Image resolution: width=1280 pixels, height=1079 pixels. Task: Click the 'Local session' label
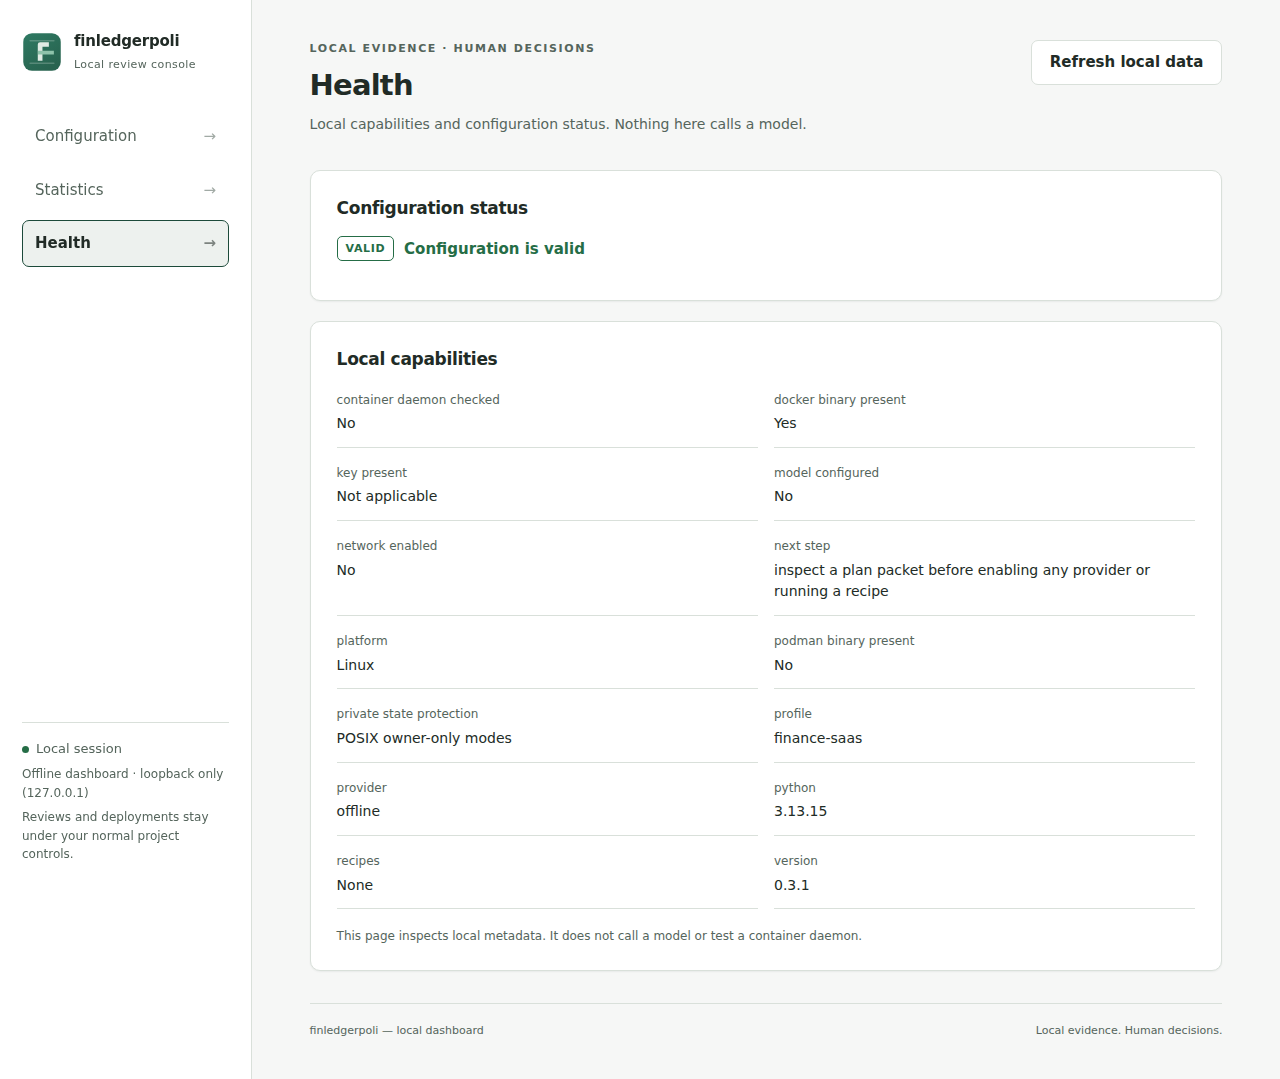[79, 748]
